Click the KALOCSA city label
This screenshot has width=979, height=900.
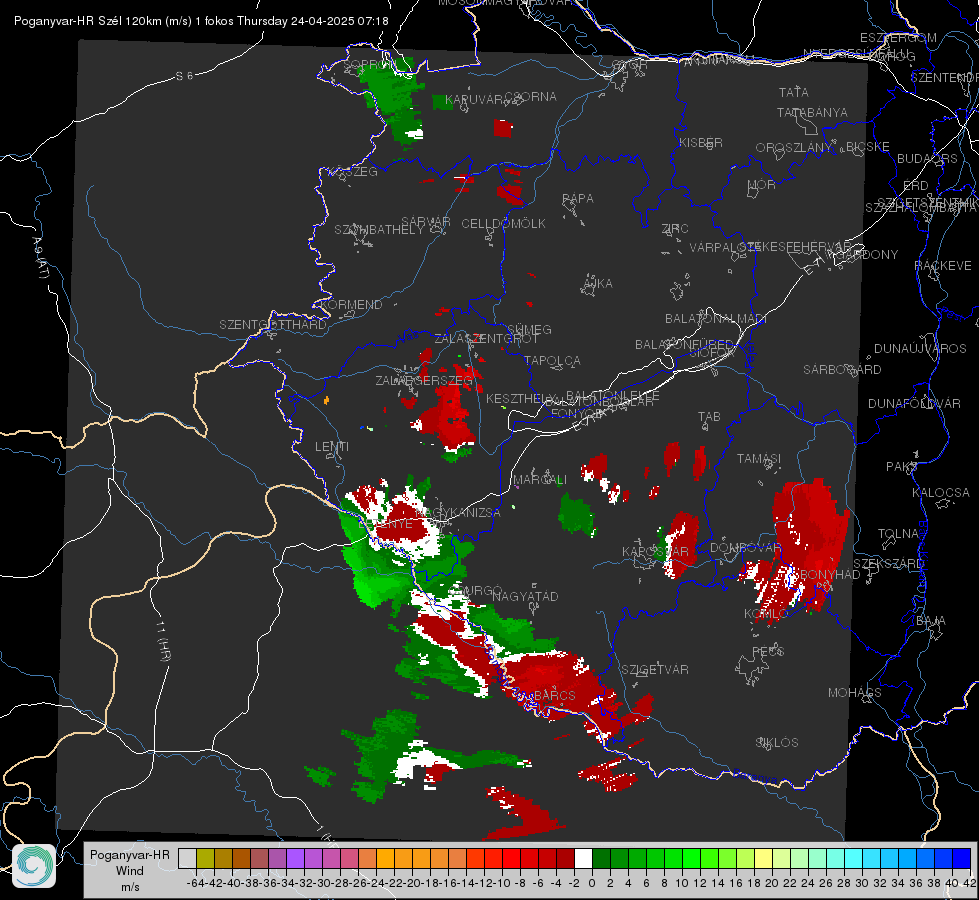[941, 493]
